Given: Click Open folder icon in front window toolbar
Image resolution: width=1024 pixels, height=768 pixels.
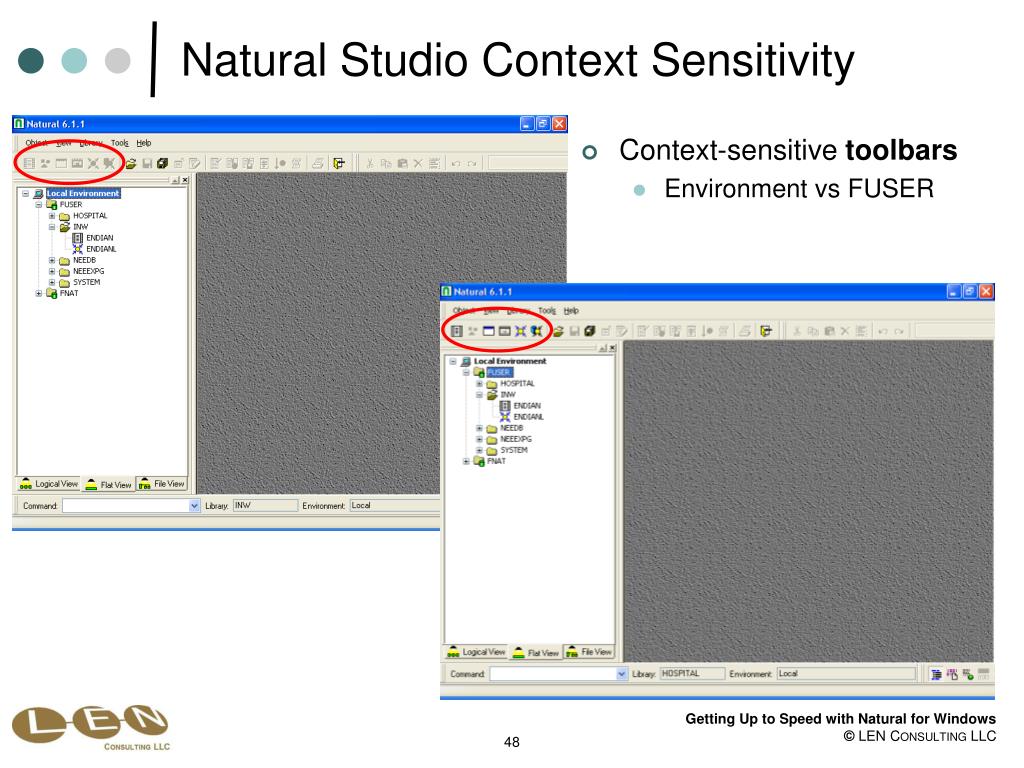Looking at the screenshot, I should [x=558, y=331].
